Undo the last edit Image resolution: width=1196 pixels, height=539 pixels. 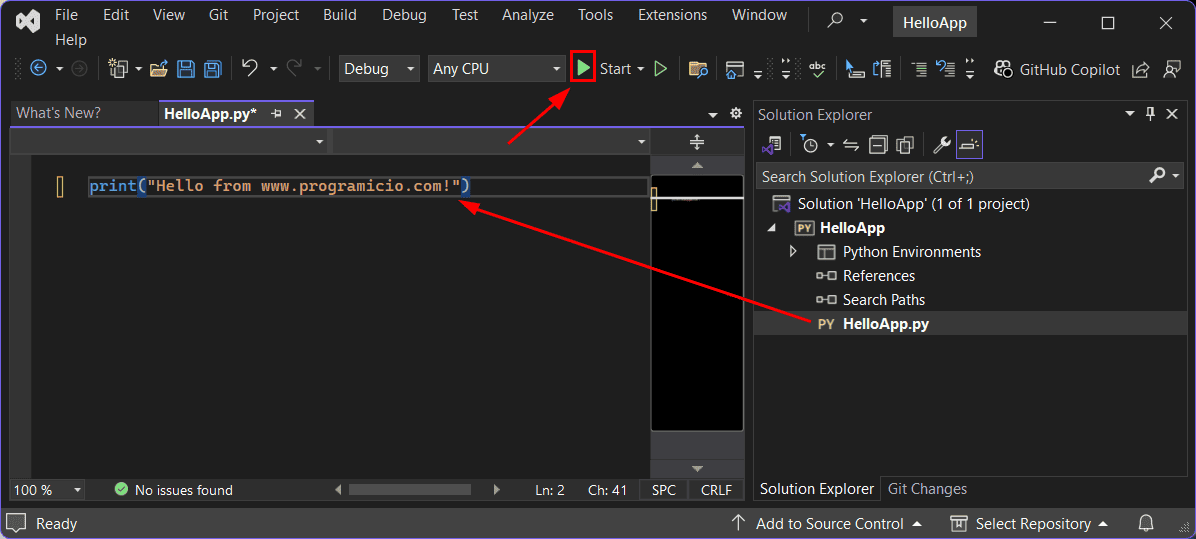coord(249,69)
